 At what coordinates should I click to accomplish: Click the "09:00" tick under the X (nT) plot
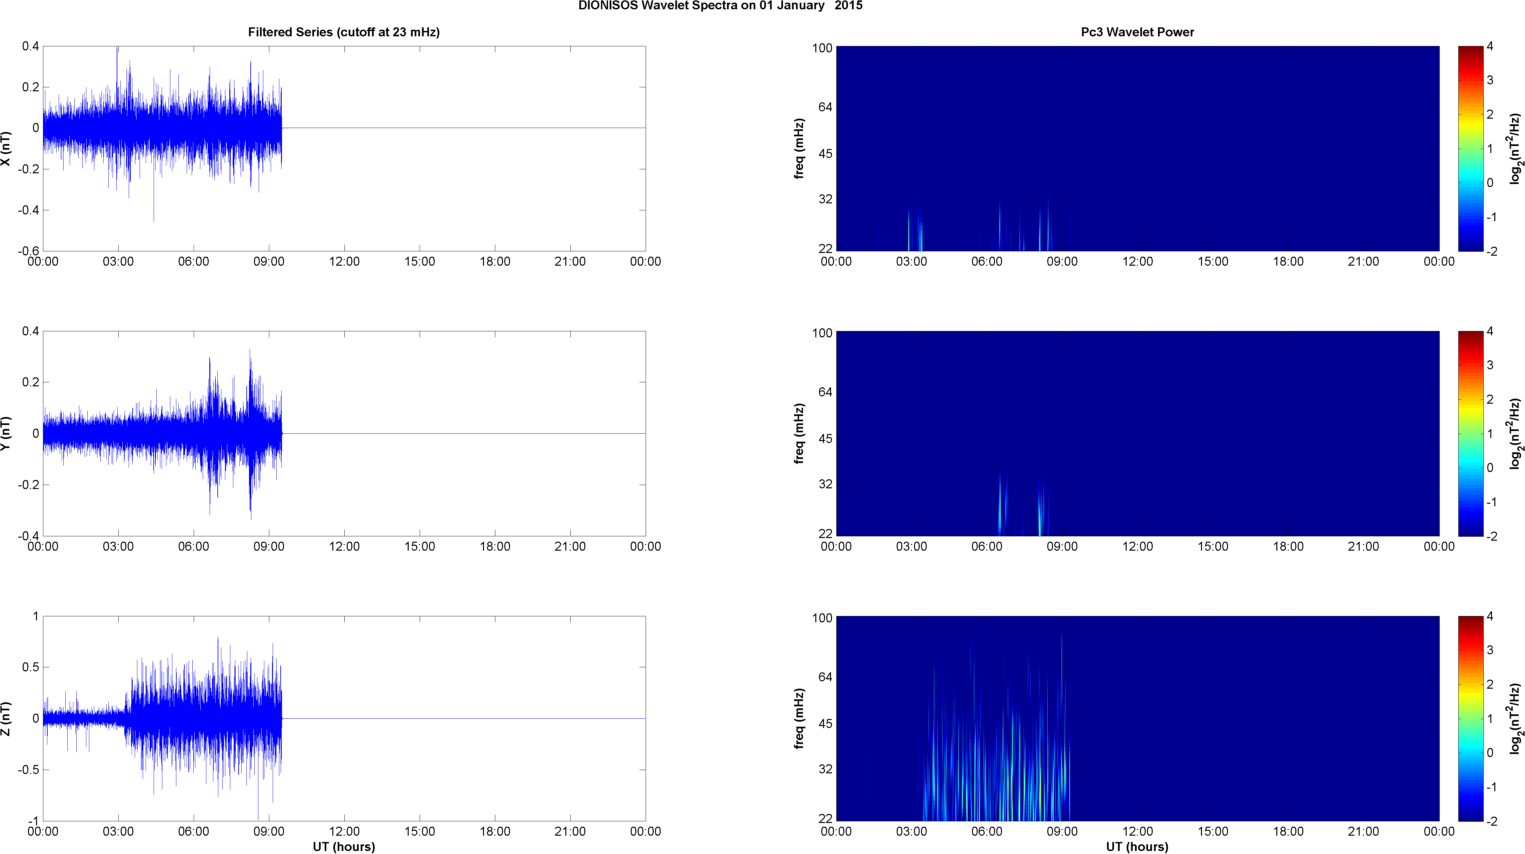click(269, 262)
